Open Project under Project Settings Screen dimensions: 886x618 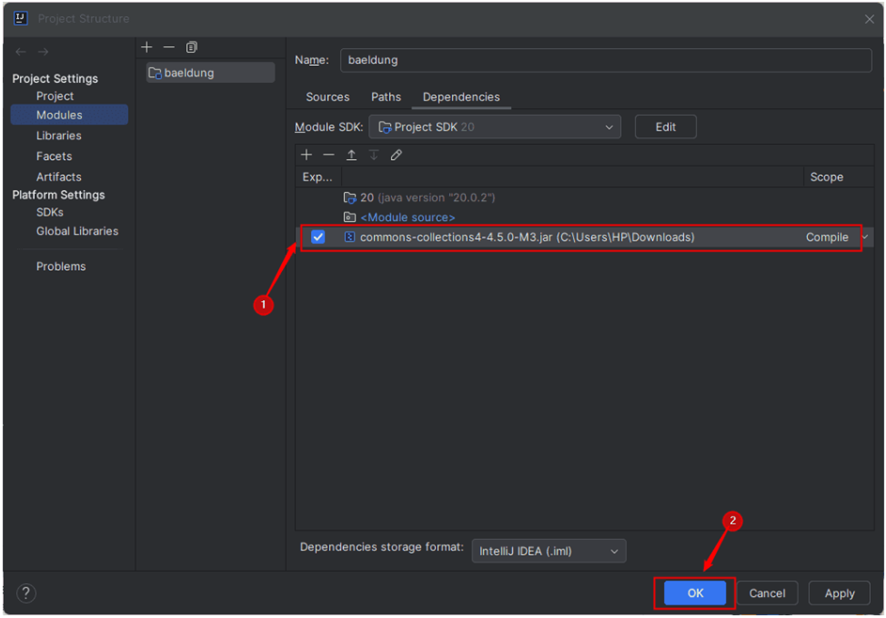[x=55, y=96]
